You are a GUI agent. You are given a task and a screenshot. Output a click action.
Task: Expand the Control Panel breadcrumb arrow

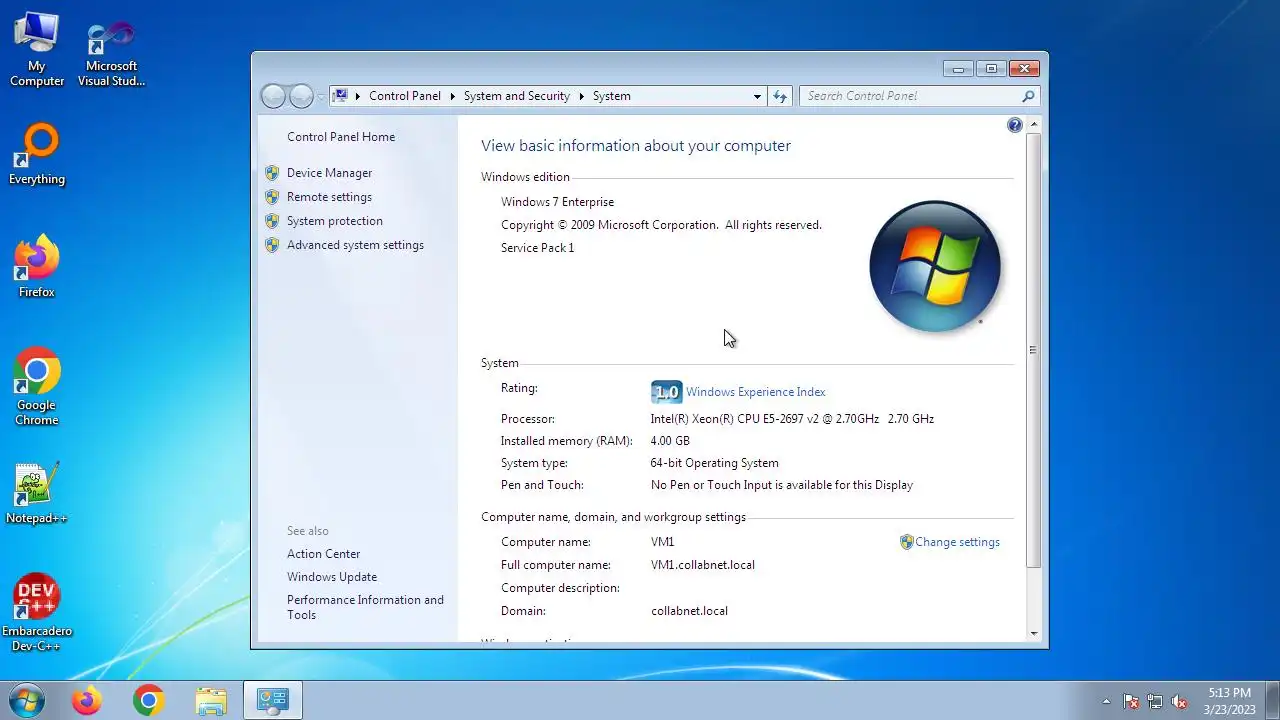pos(452,96)
